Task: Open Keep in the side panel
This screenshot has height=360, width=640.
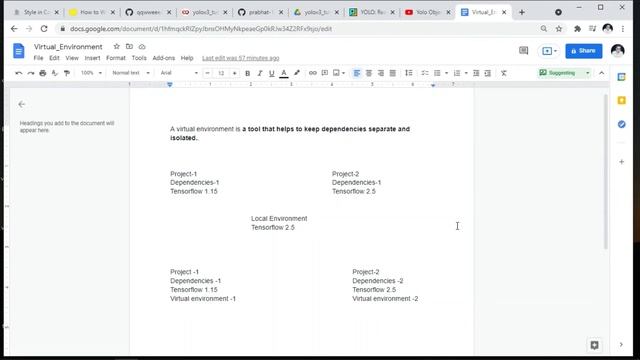Action: pyautogui.click(x=621, y=100)
